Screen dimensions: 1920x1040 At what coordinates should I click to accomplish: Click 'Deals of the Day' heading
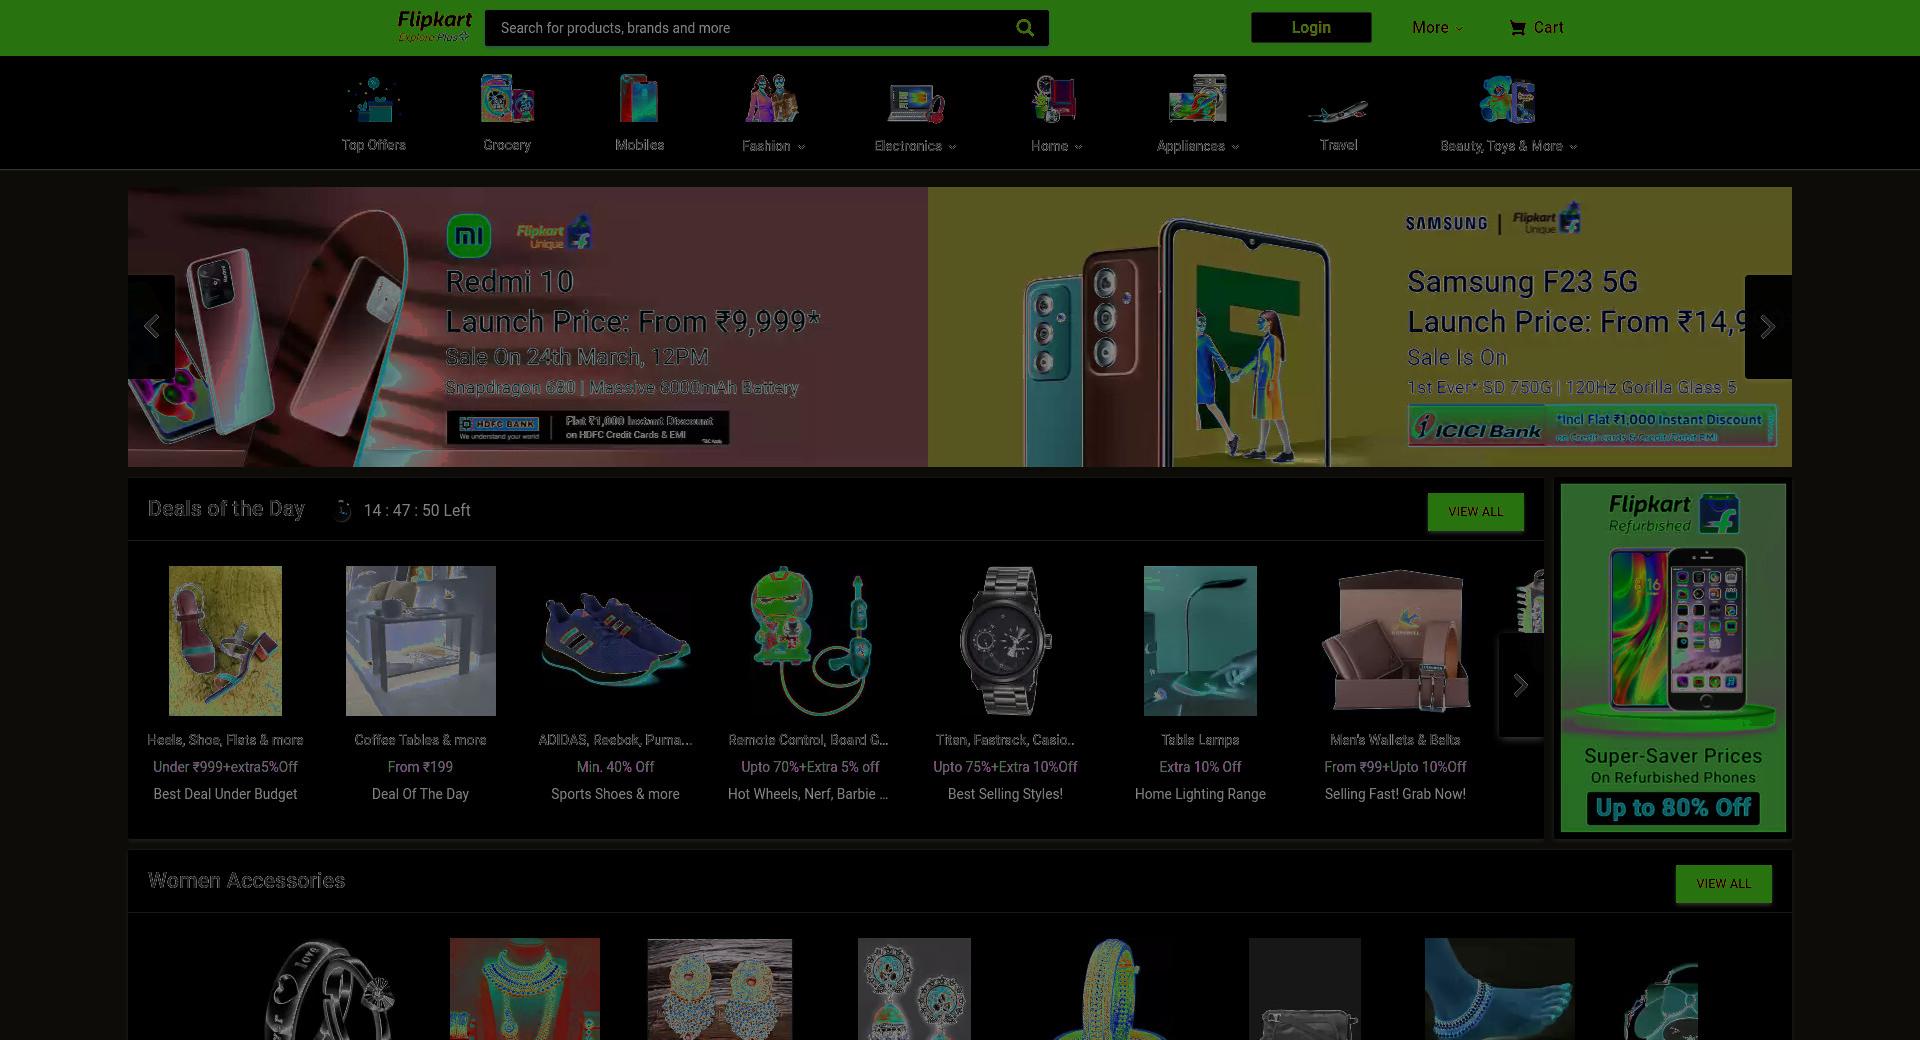[226, 509]
